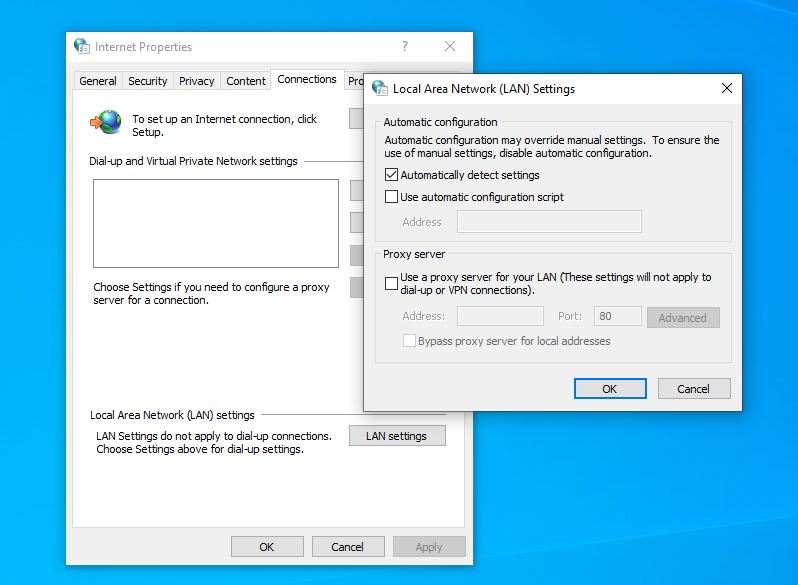Close the Internet Properties window
Image resolution: width=798 pixels, height=585 pixels.
pos(450,46)
